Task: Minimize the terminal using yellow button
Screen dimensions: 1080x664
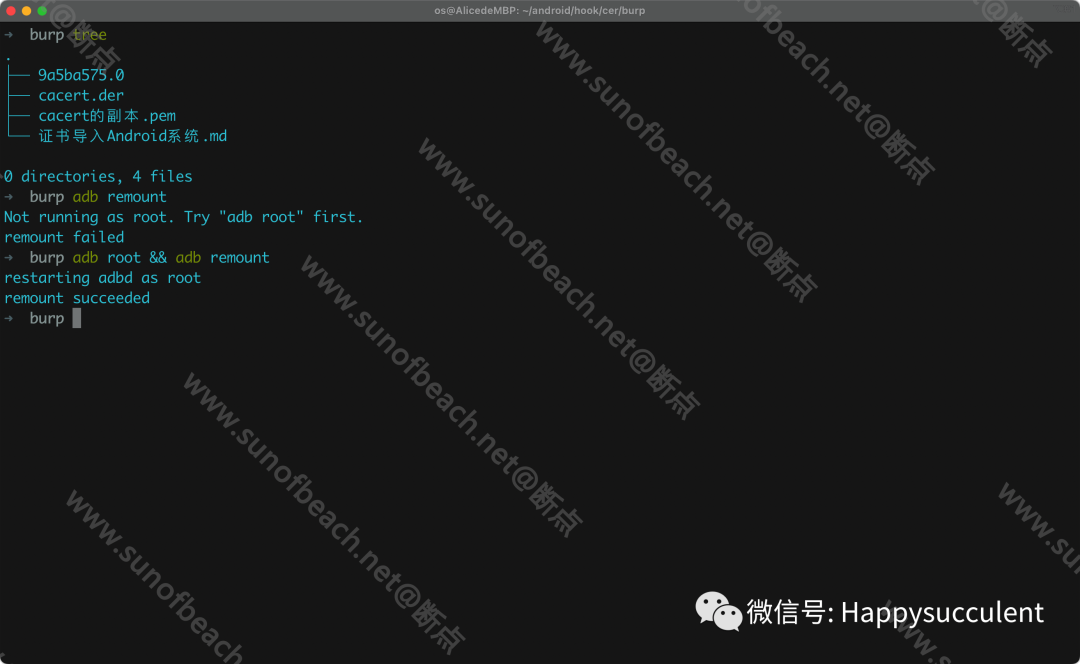Action: [x=26, y=10]
